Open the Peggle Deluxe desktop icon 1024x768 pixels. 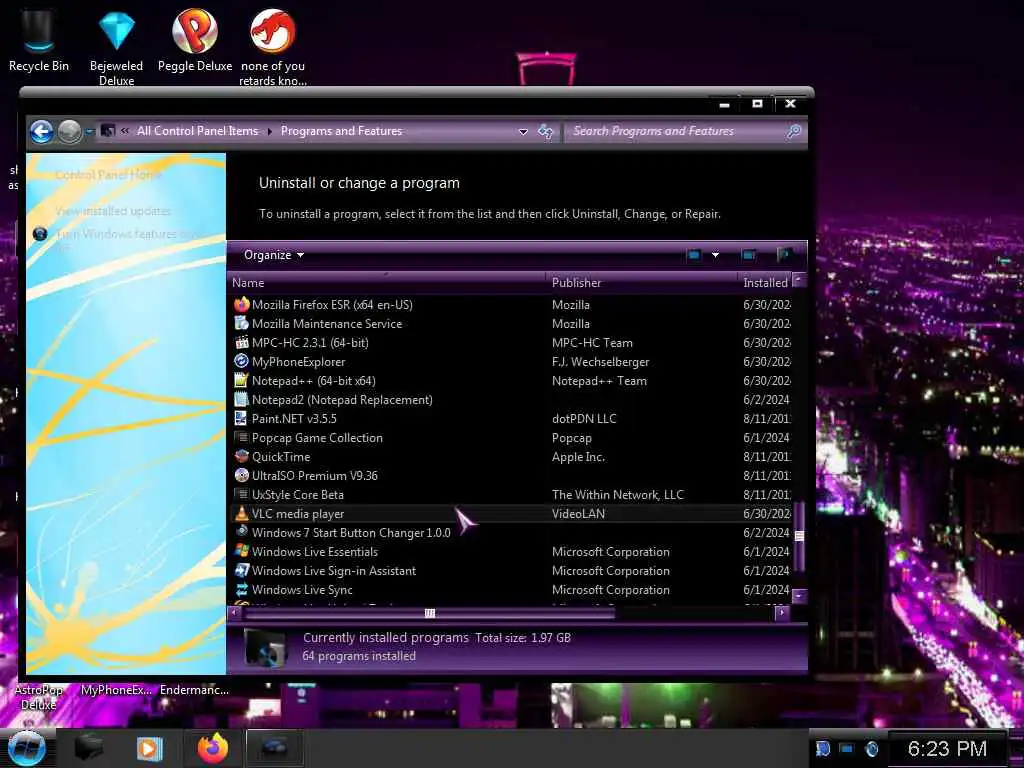(x=195, y=40)
